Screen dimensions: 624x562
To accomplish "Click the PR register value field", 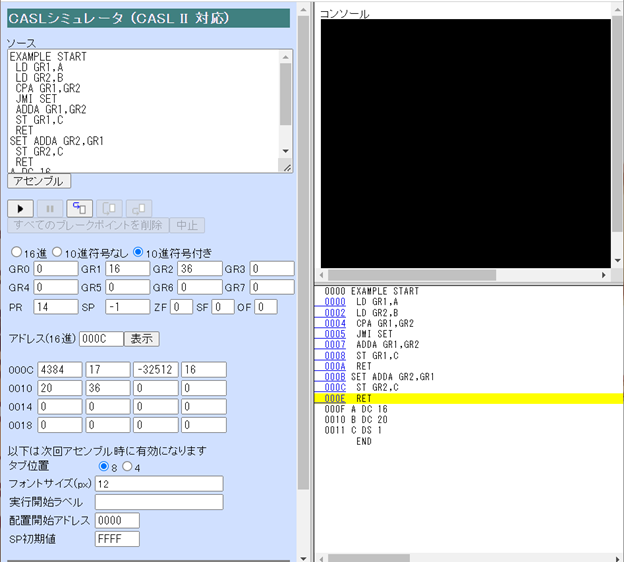I will [55, 307].
